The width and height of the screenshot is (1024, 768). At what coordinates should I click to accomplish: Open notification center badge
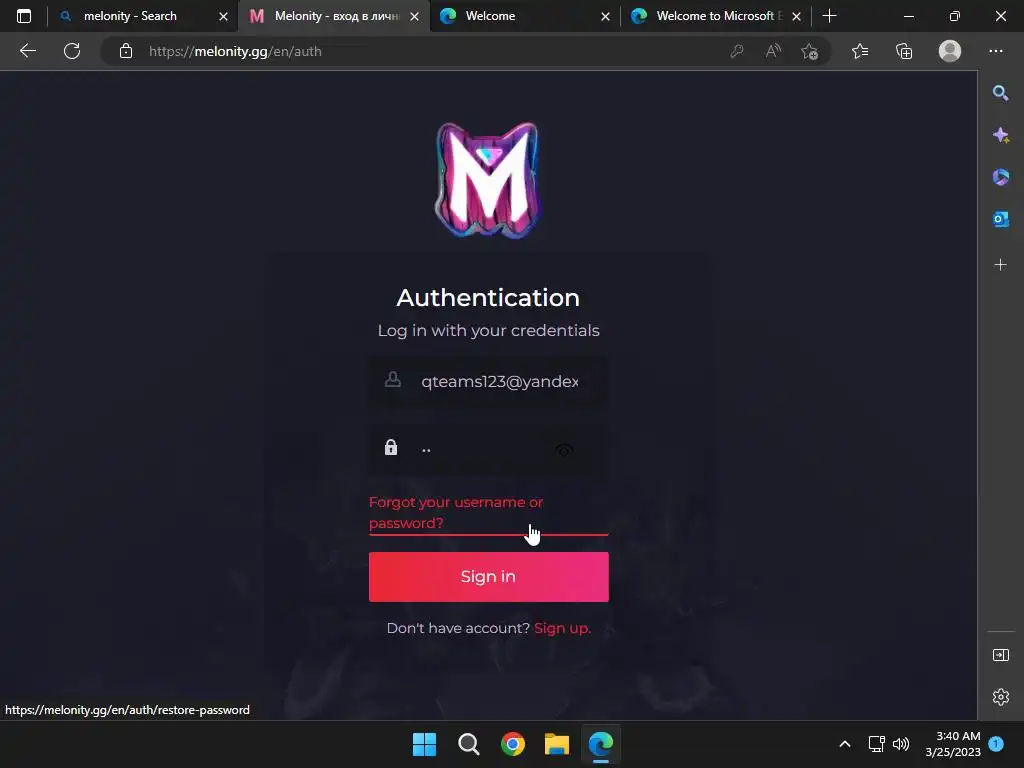coord(996,743)
